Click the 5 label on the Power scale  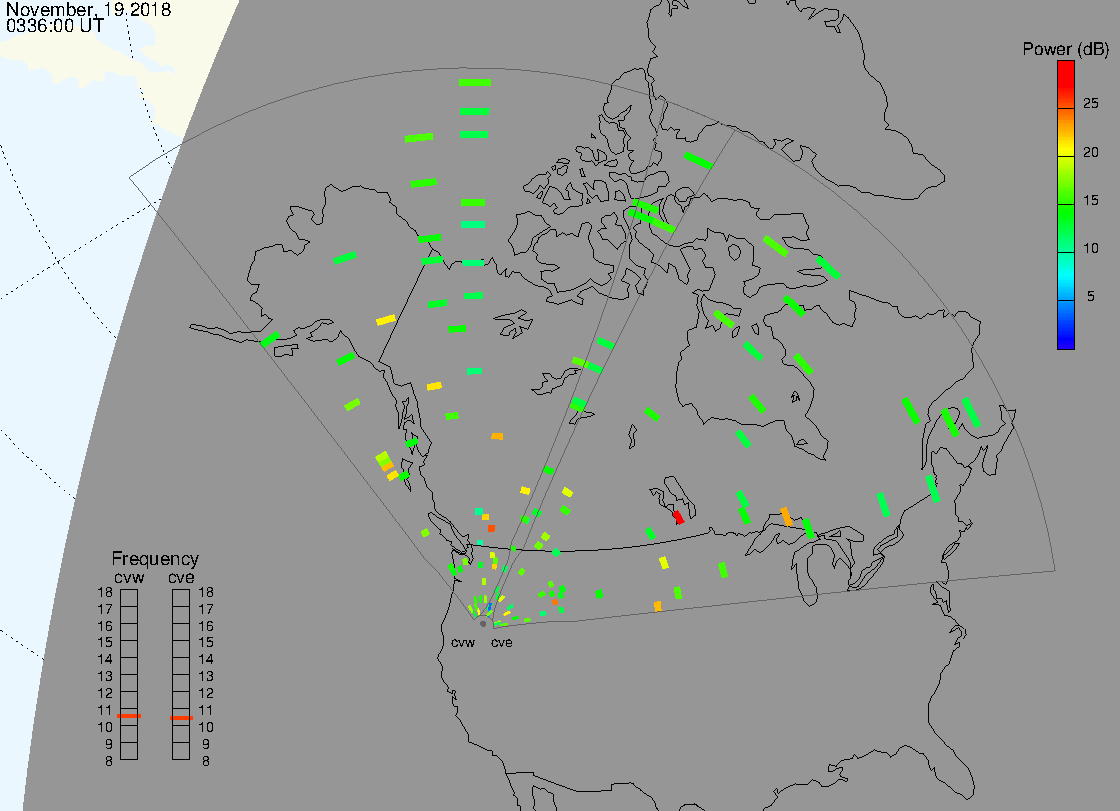1091,296
